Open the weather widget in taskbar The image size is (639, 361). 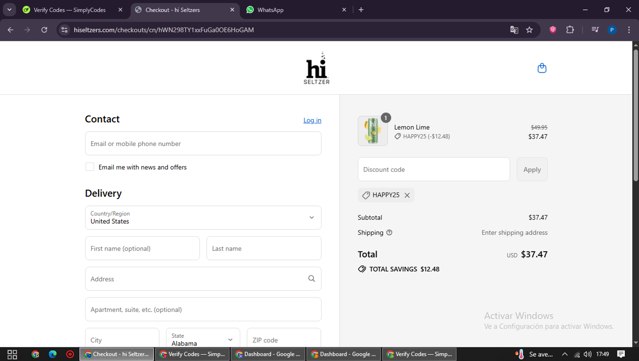535,354
